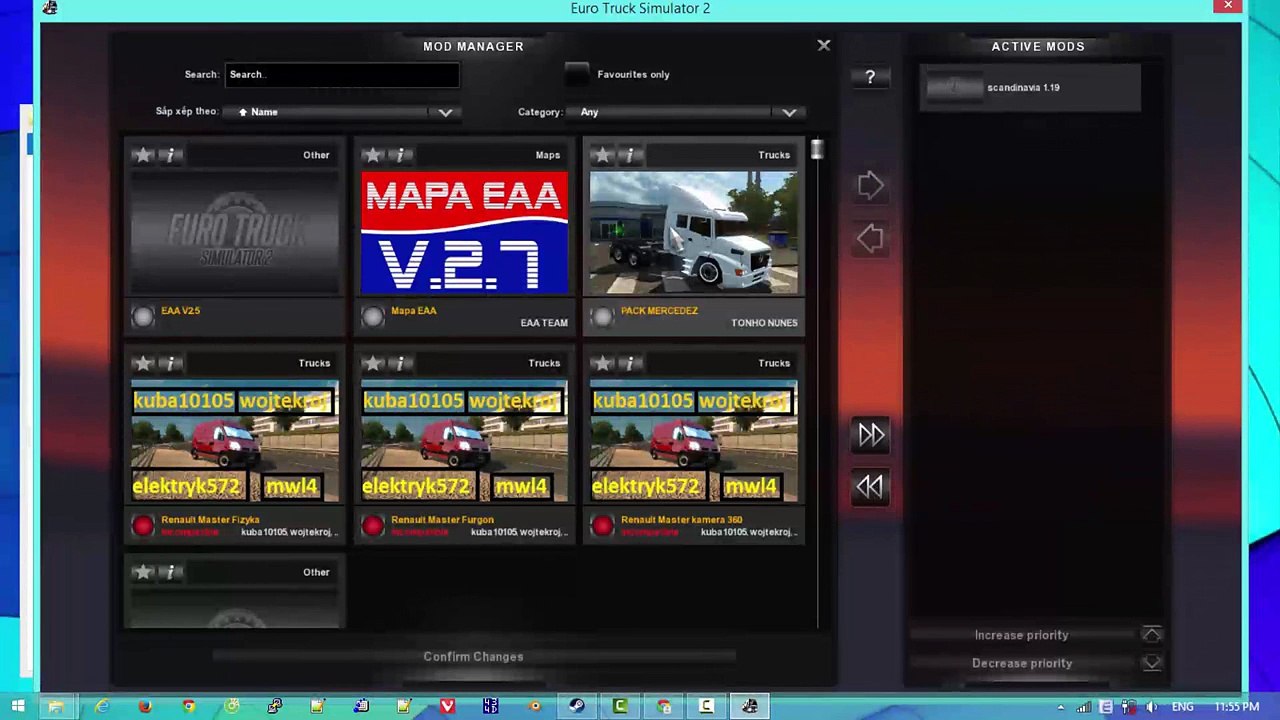Favourite the PACK MERCEDEZ mod star
Image resolution: width=1280 pixels, height=720 pixels.
pos(602,155)
